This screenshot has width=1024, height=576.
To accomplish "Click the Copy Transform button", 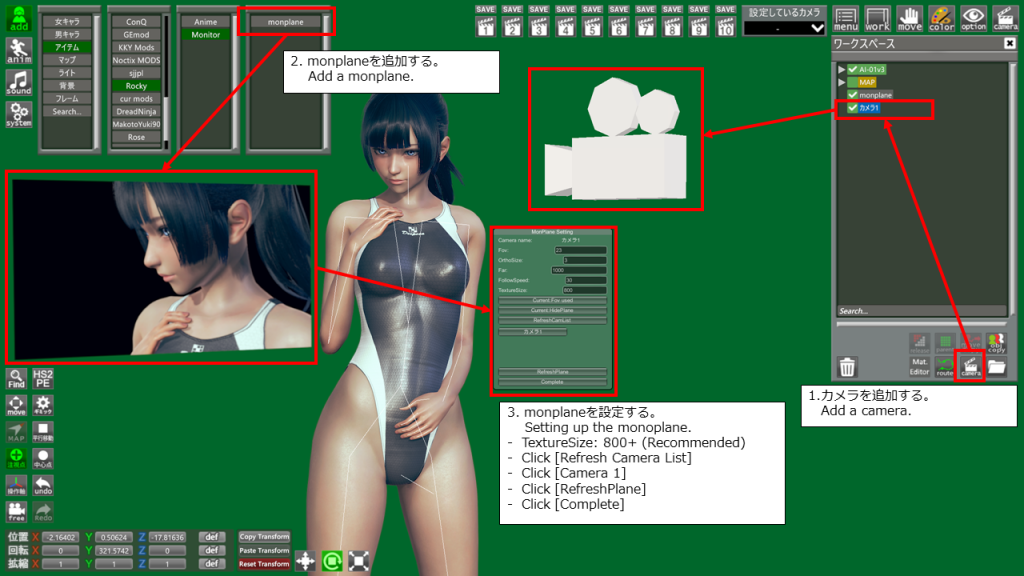I will point(264,537).
